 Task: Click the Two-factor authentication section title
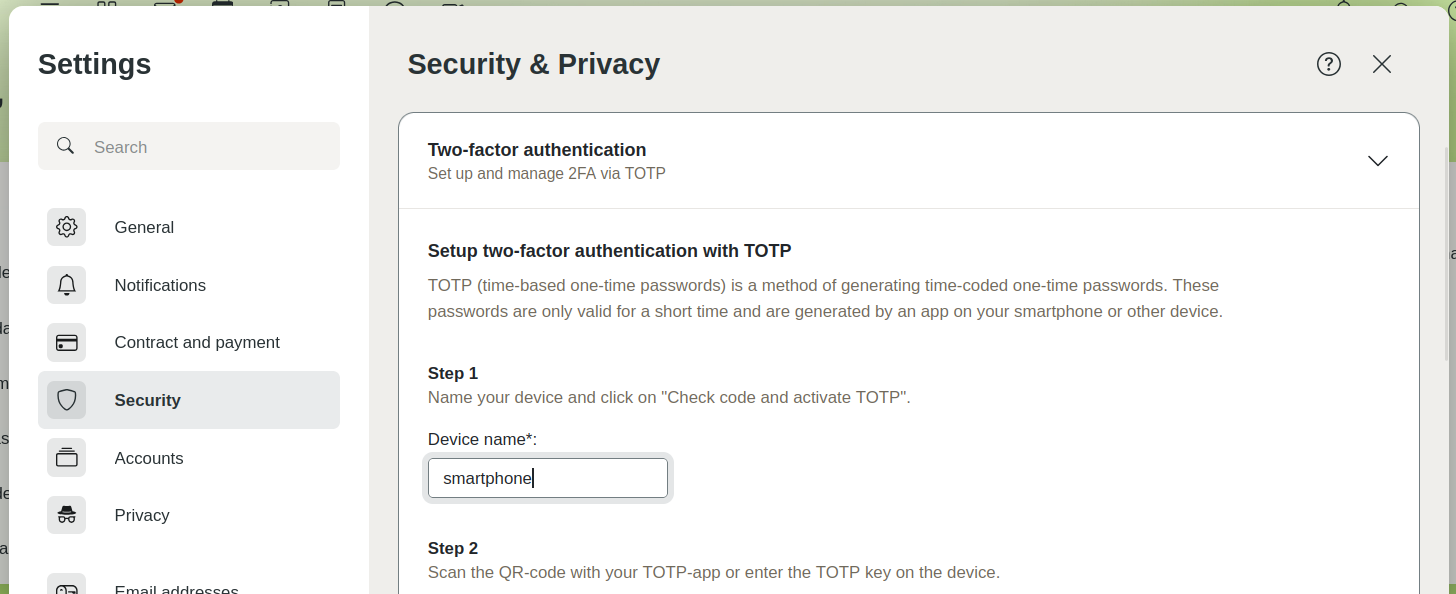537,150
